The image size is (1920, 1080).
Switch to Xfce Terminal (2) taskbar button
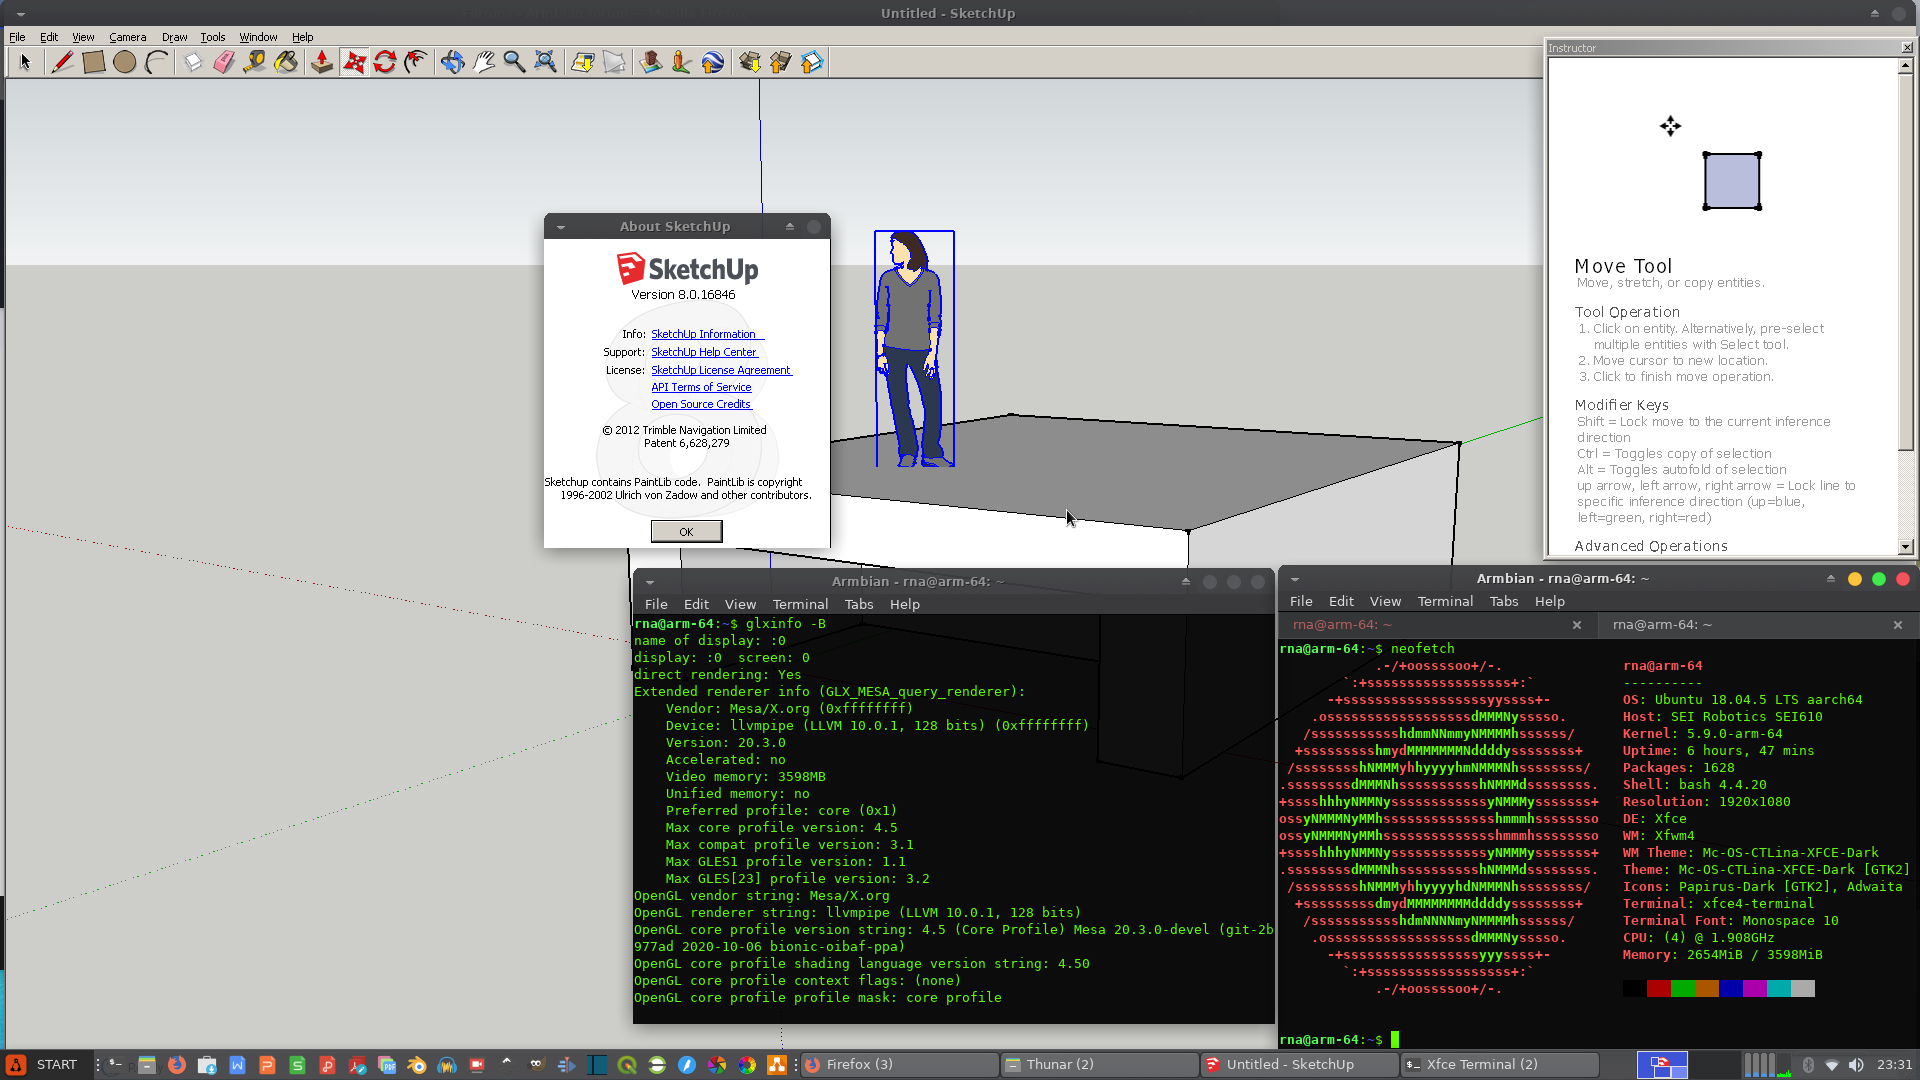pos(1500,1065)
